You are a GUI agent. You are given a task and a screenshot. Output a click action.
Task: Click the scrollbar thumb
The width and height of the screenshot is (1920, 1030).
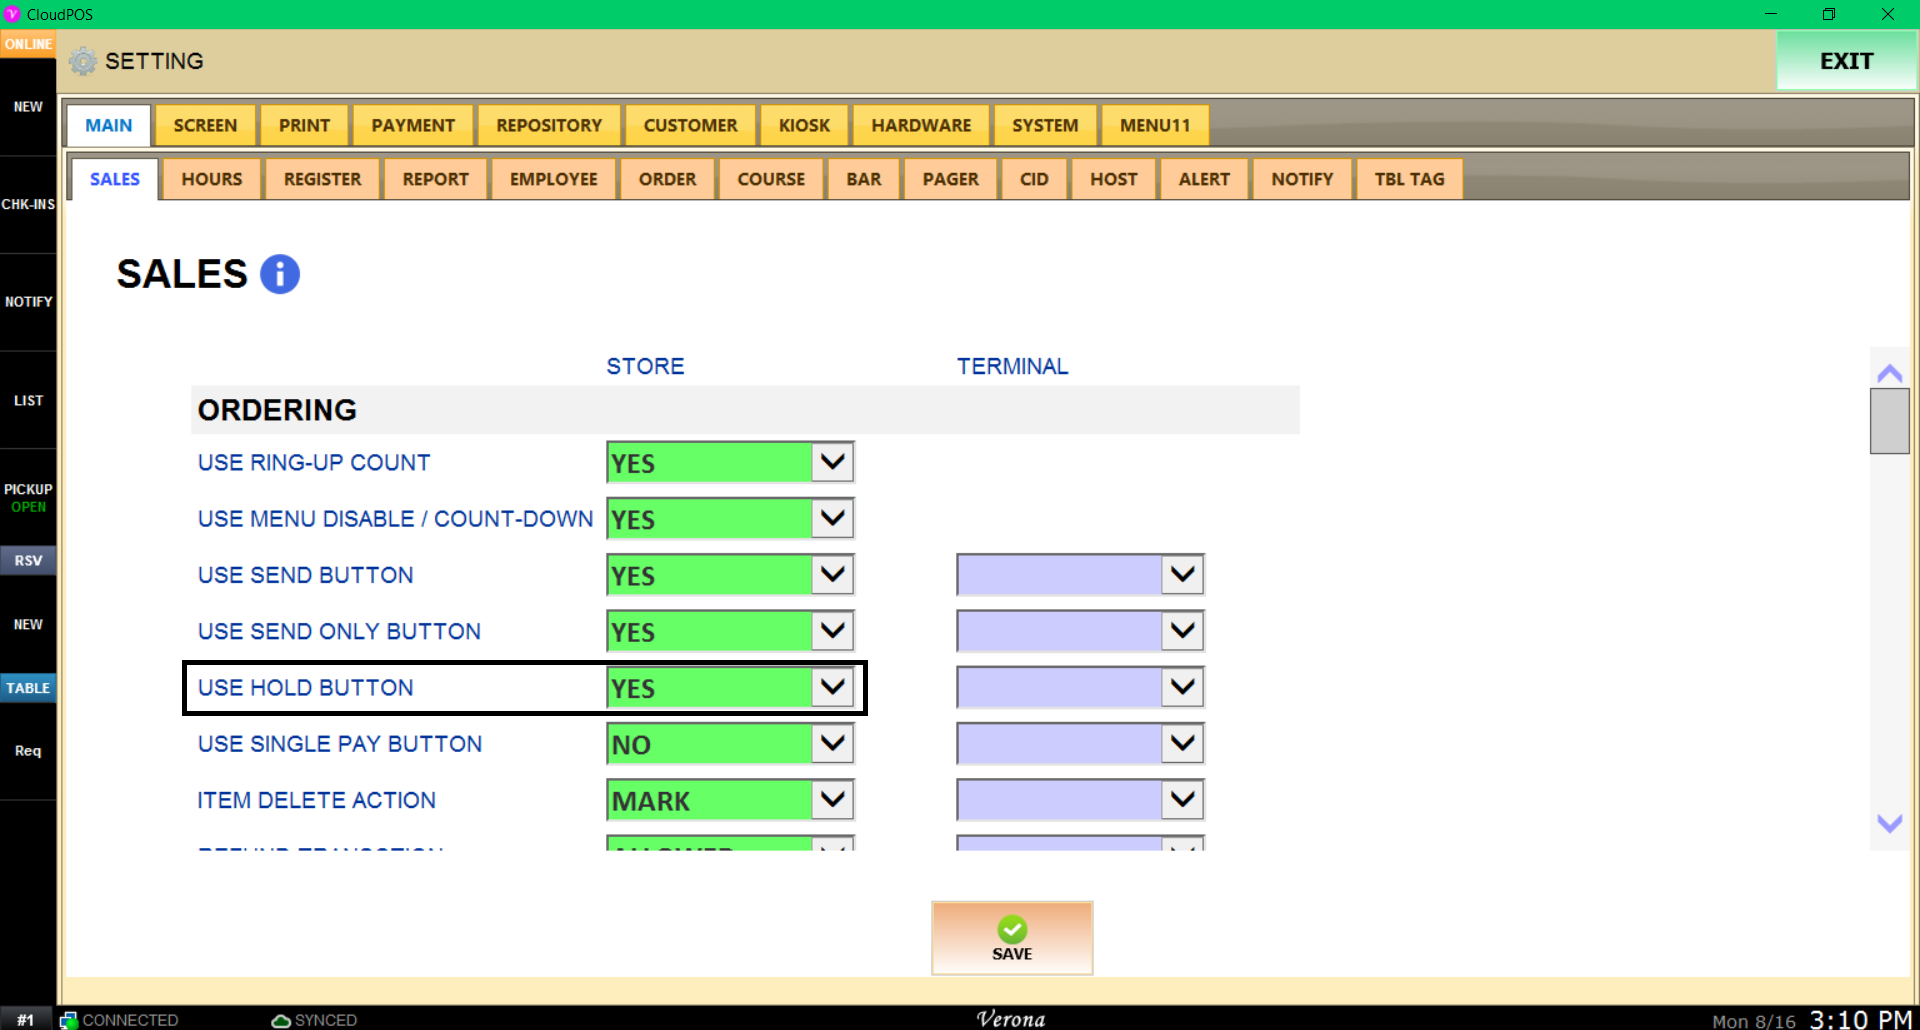pyautogui.click(x=1889, y=421)
